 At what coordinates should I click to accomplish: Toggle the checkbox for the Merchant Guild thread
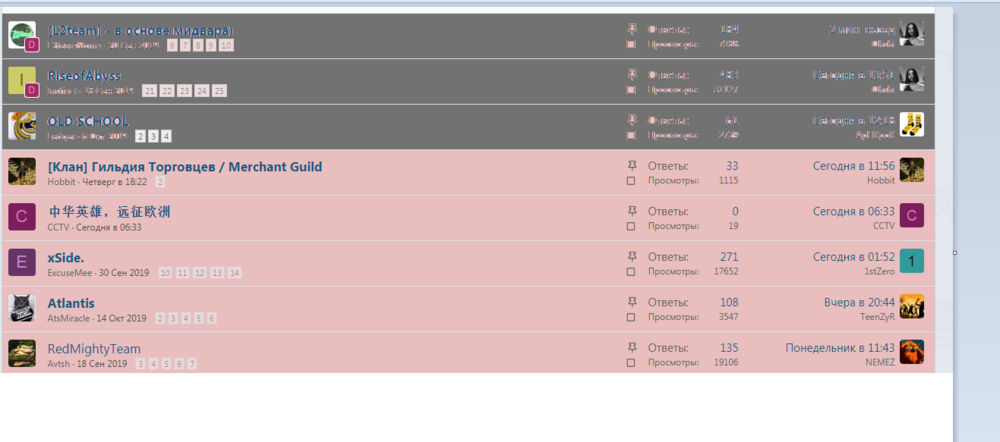tap(631, 181)
